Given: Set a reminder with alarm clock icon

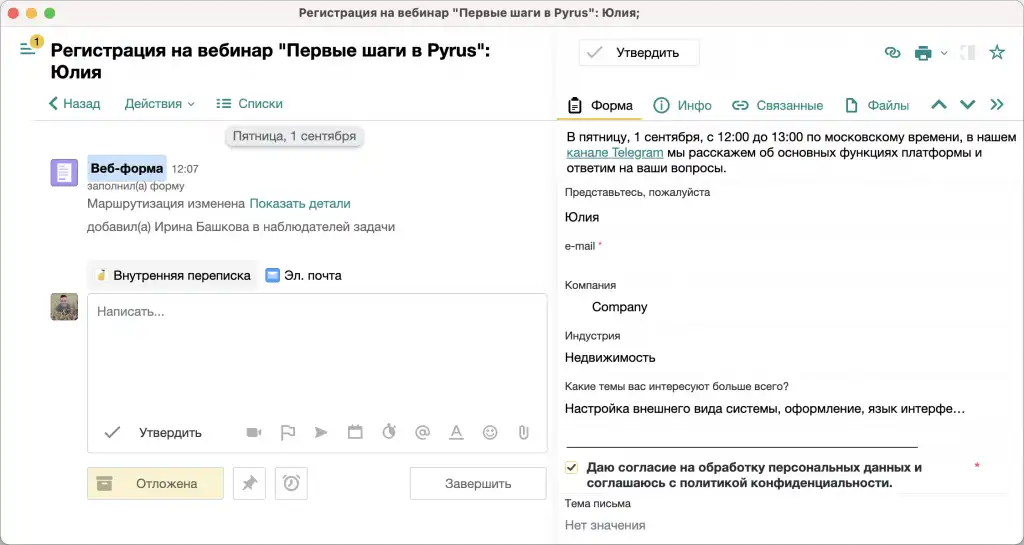Looking at the screenshot, I should (x=291, y=484).
